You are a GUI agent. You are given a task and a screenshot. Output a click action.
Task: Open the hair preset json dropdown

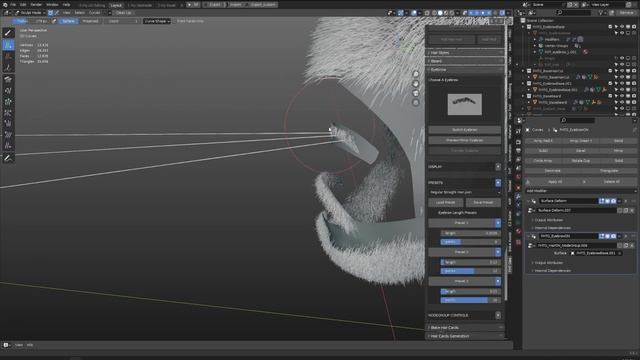(x=464, y=192)
